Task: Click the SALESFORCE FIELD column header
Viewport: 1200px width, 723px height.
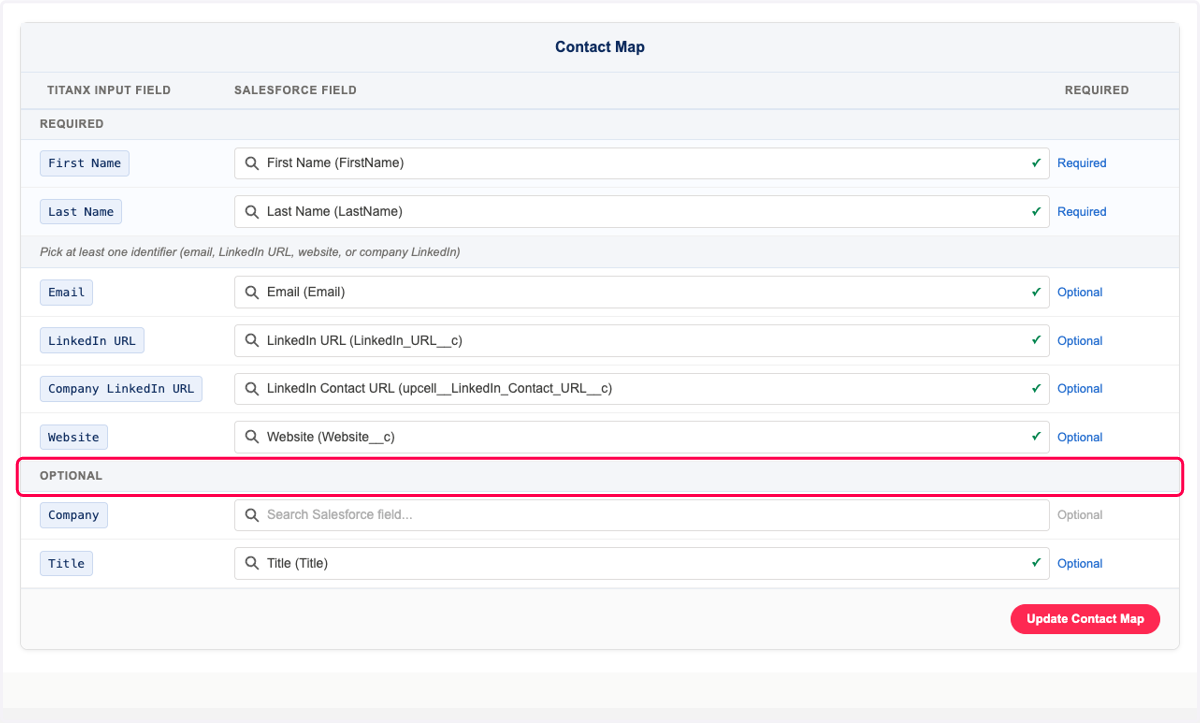Action: click(x=295, y=90)
